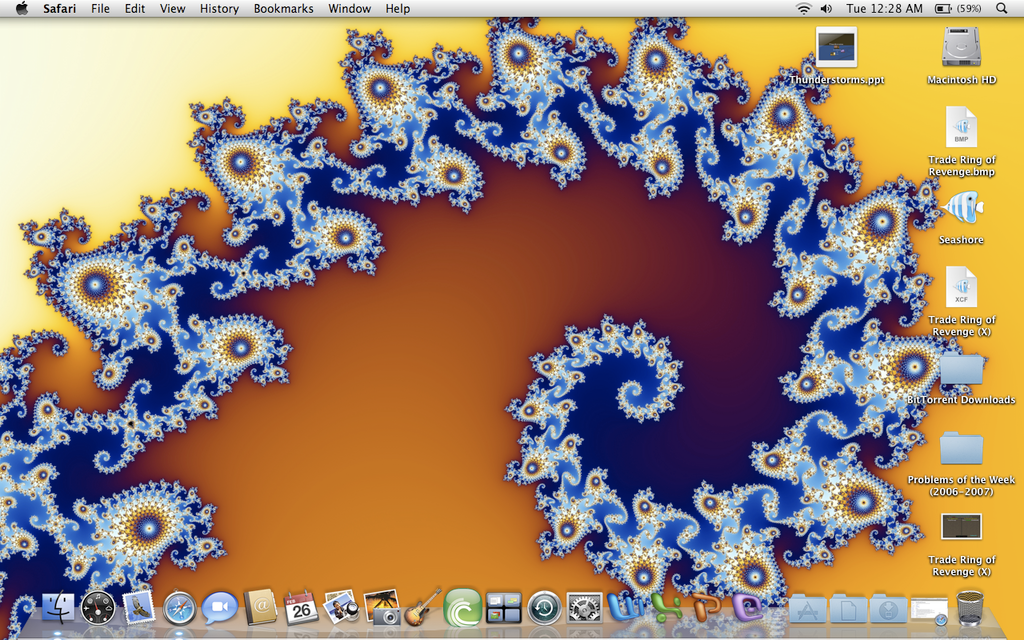Open Finder from the dock

coord(57,607)
